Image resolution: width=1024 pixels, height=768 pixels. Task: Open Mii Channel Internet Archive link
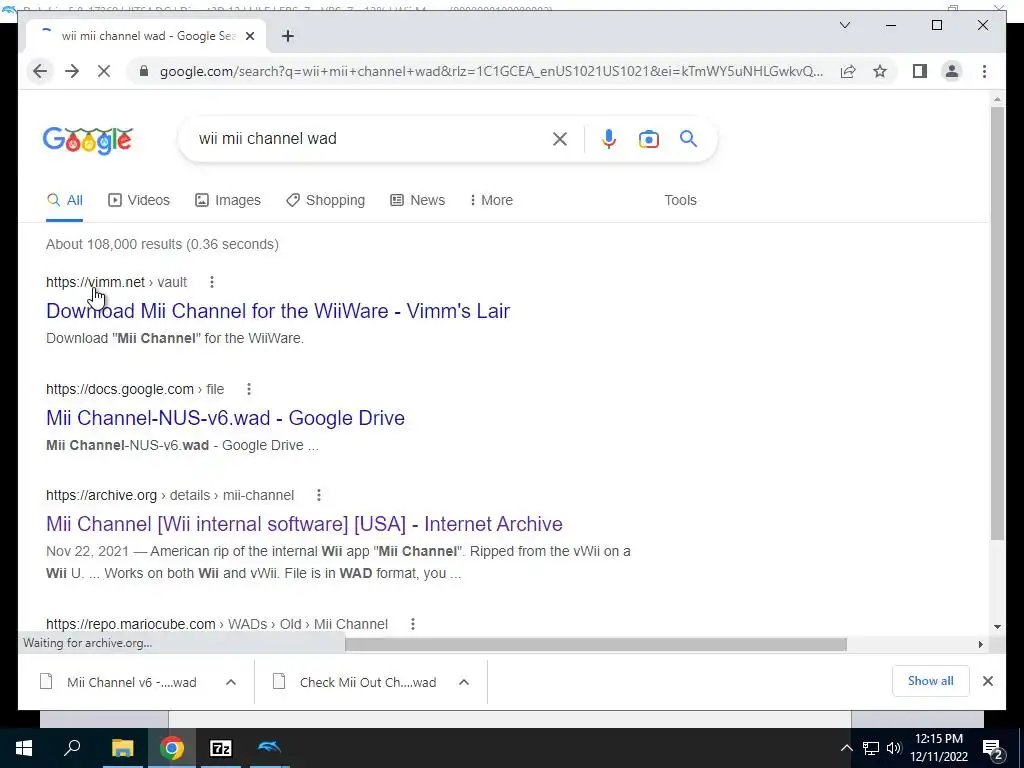(x=304, y=524)
